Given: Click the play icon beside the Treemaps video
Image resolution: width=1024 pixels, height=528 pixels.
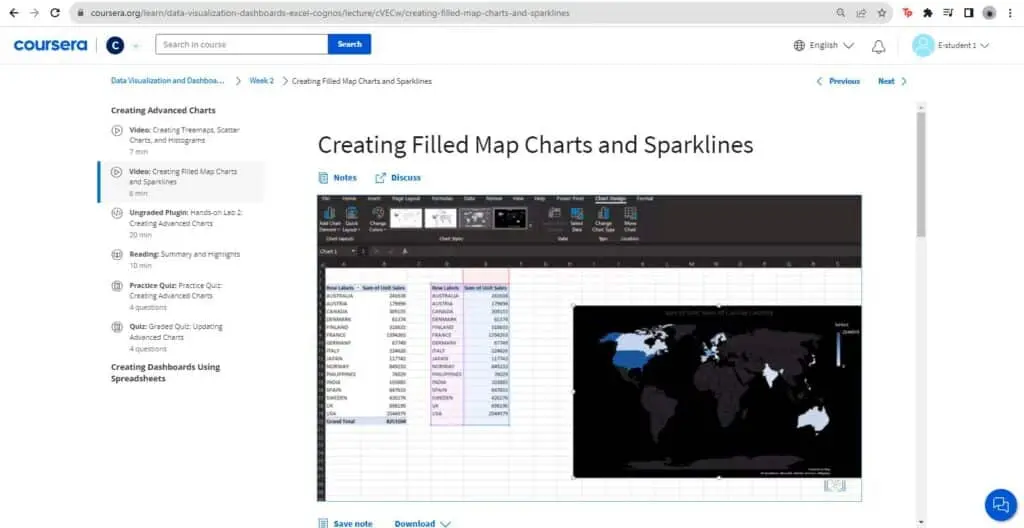Looking at the screenshot, I should 116,130.
